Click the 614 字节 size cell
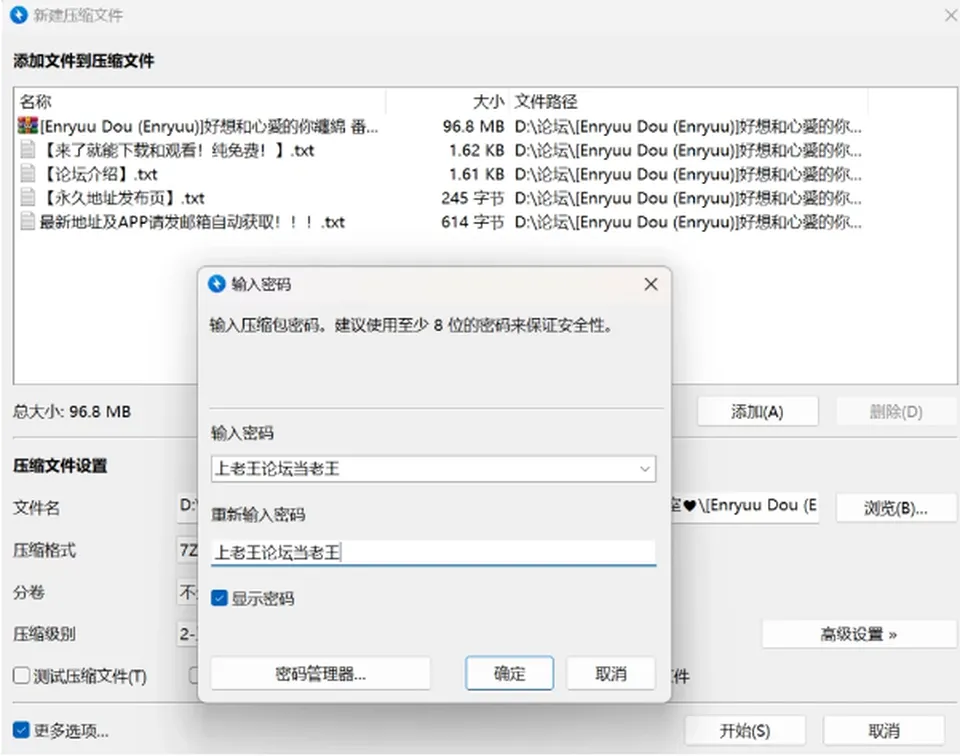This screenshot has height=756, width=960. pos(473,222)
